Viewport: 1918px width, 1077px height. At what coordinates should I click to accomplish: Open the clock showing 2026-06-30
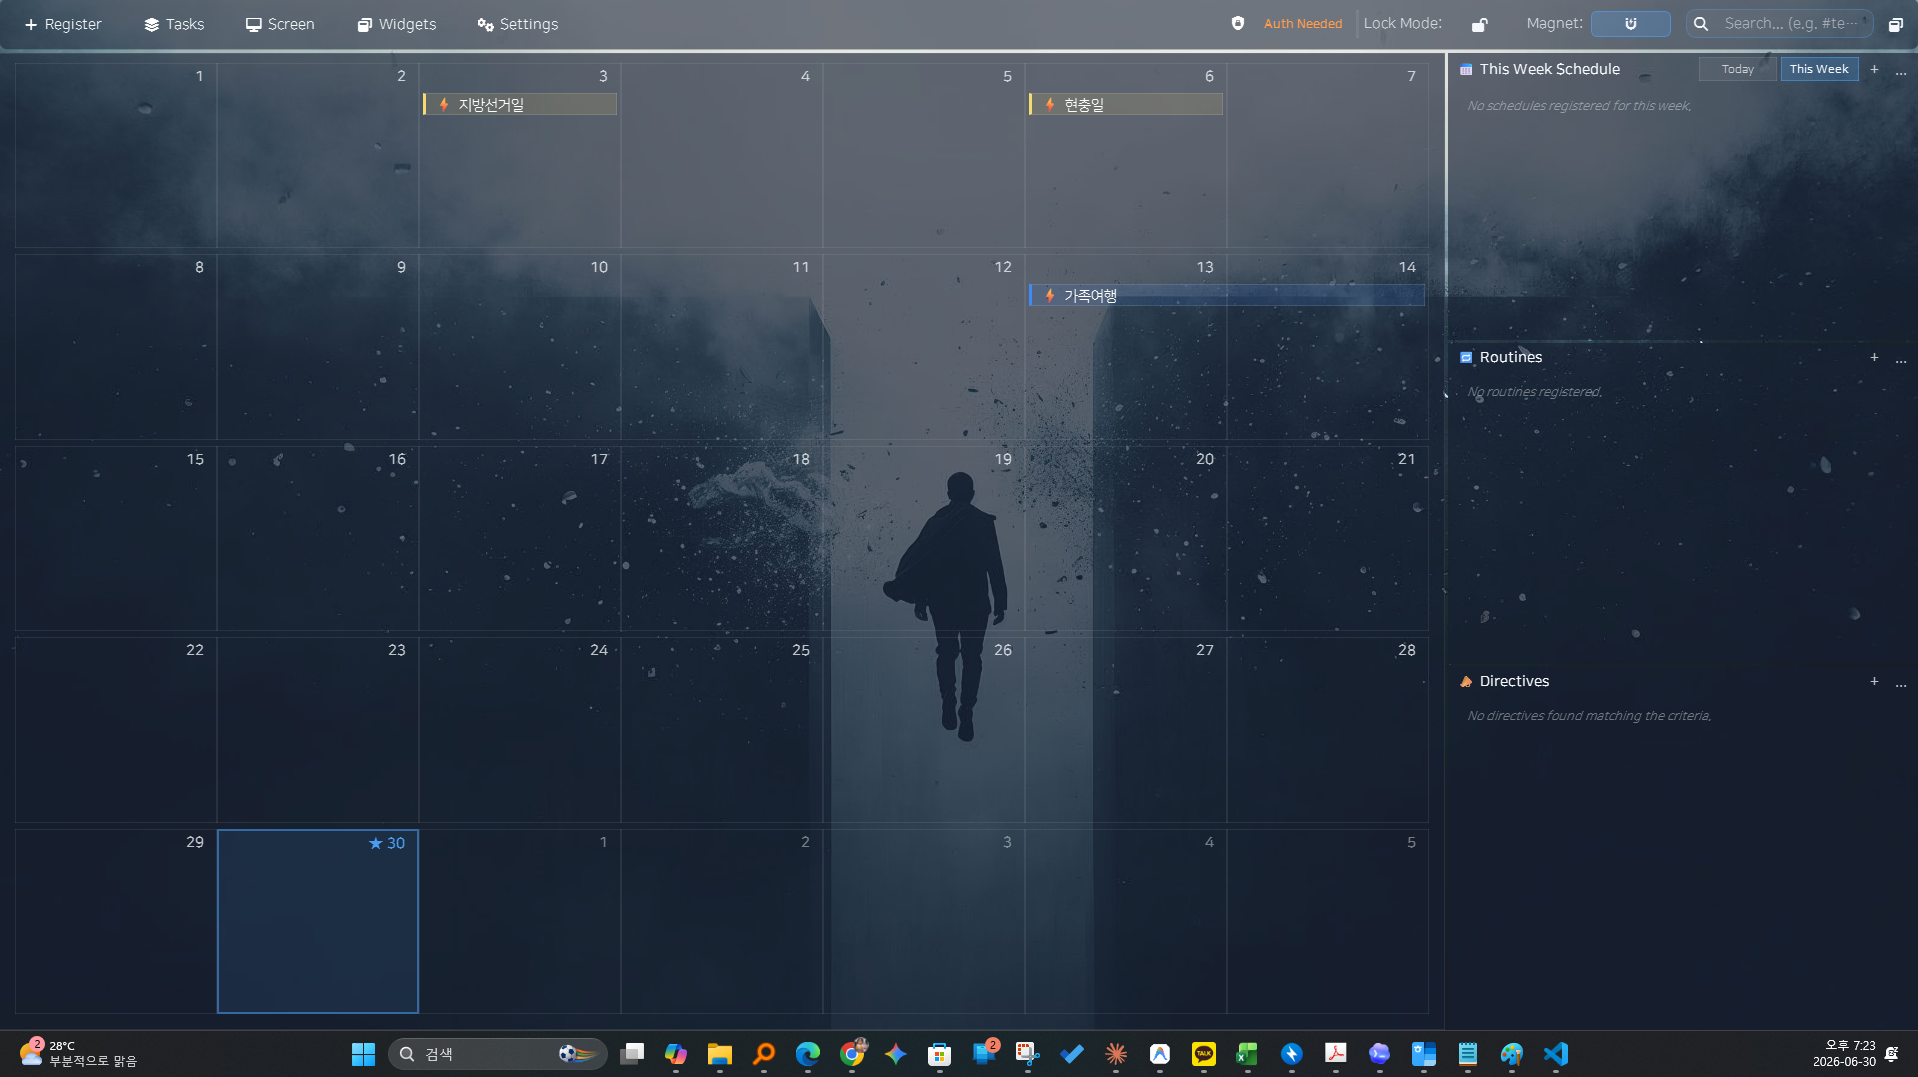(1845, 1054)
